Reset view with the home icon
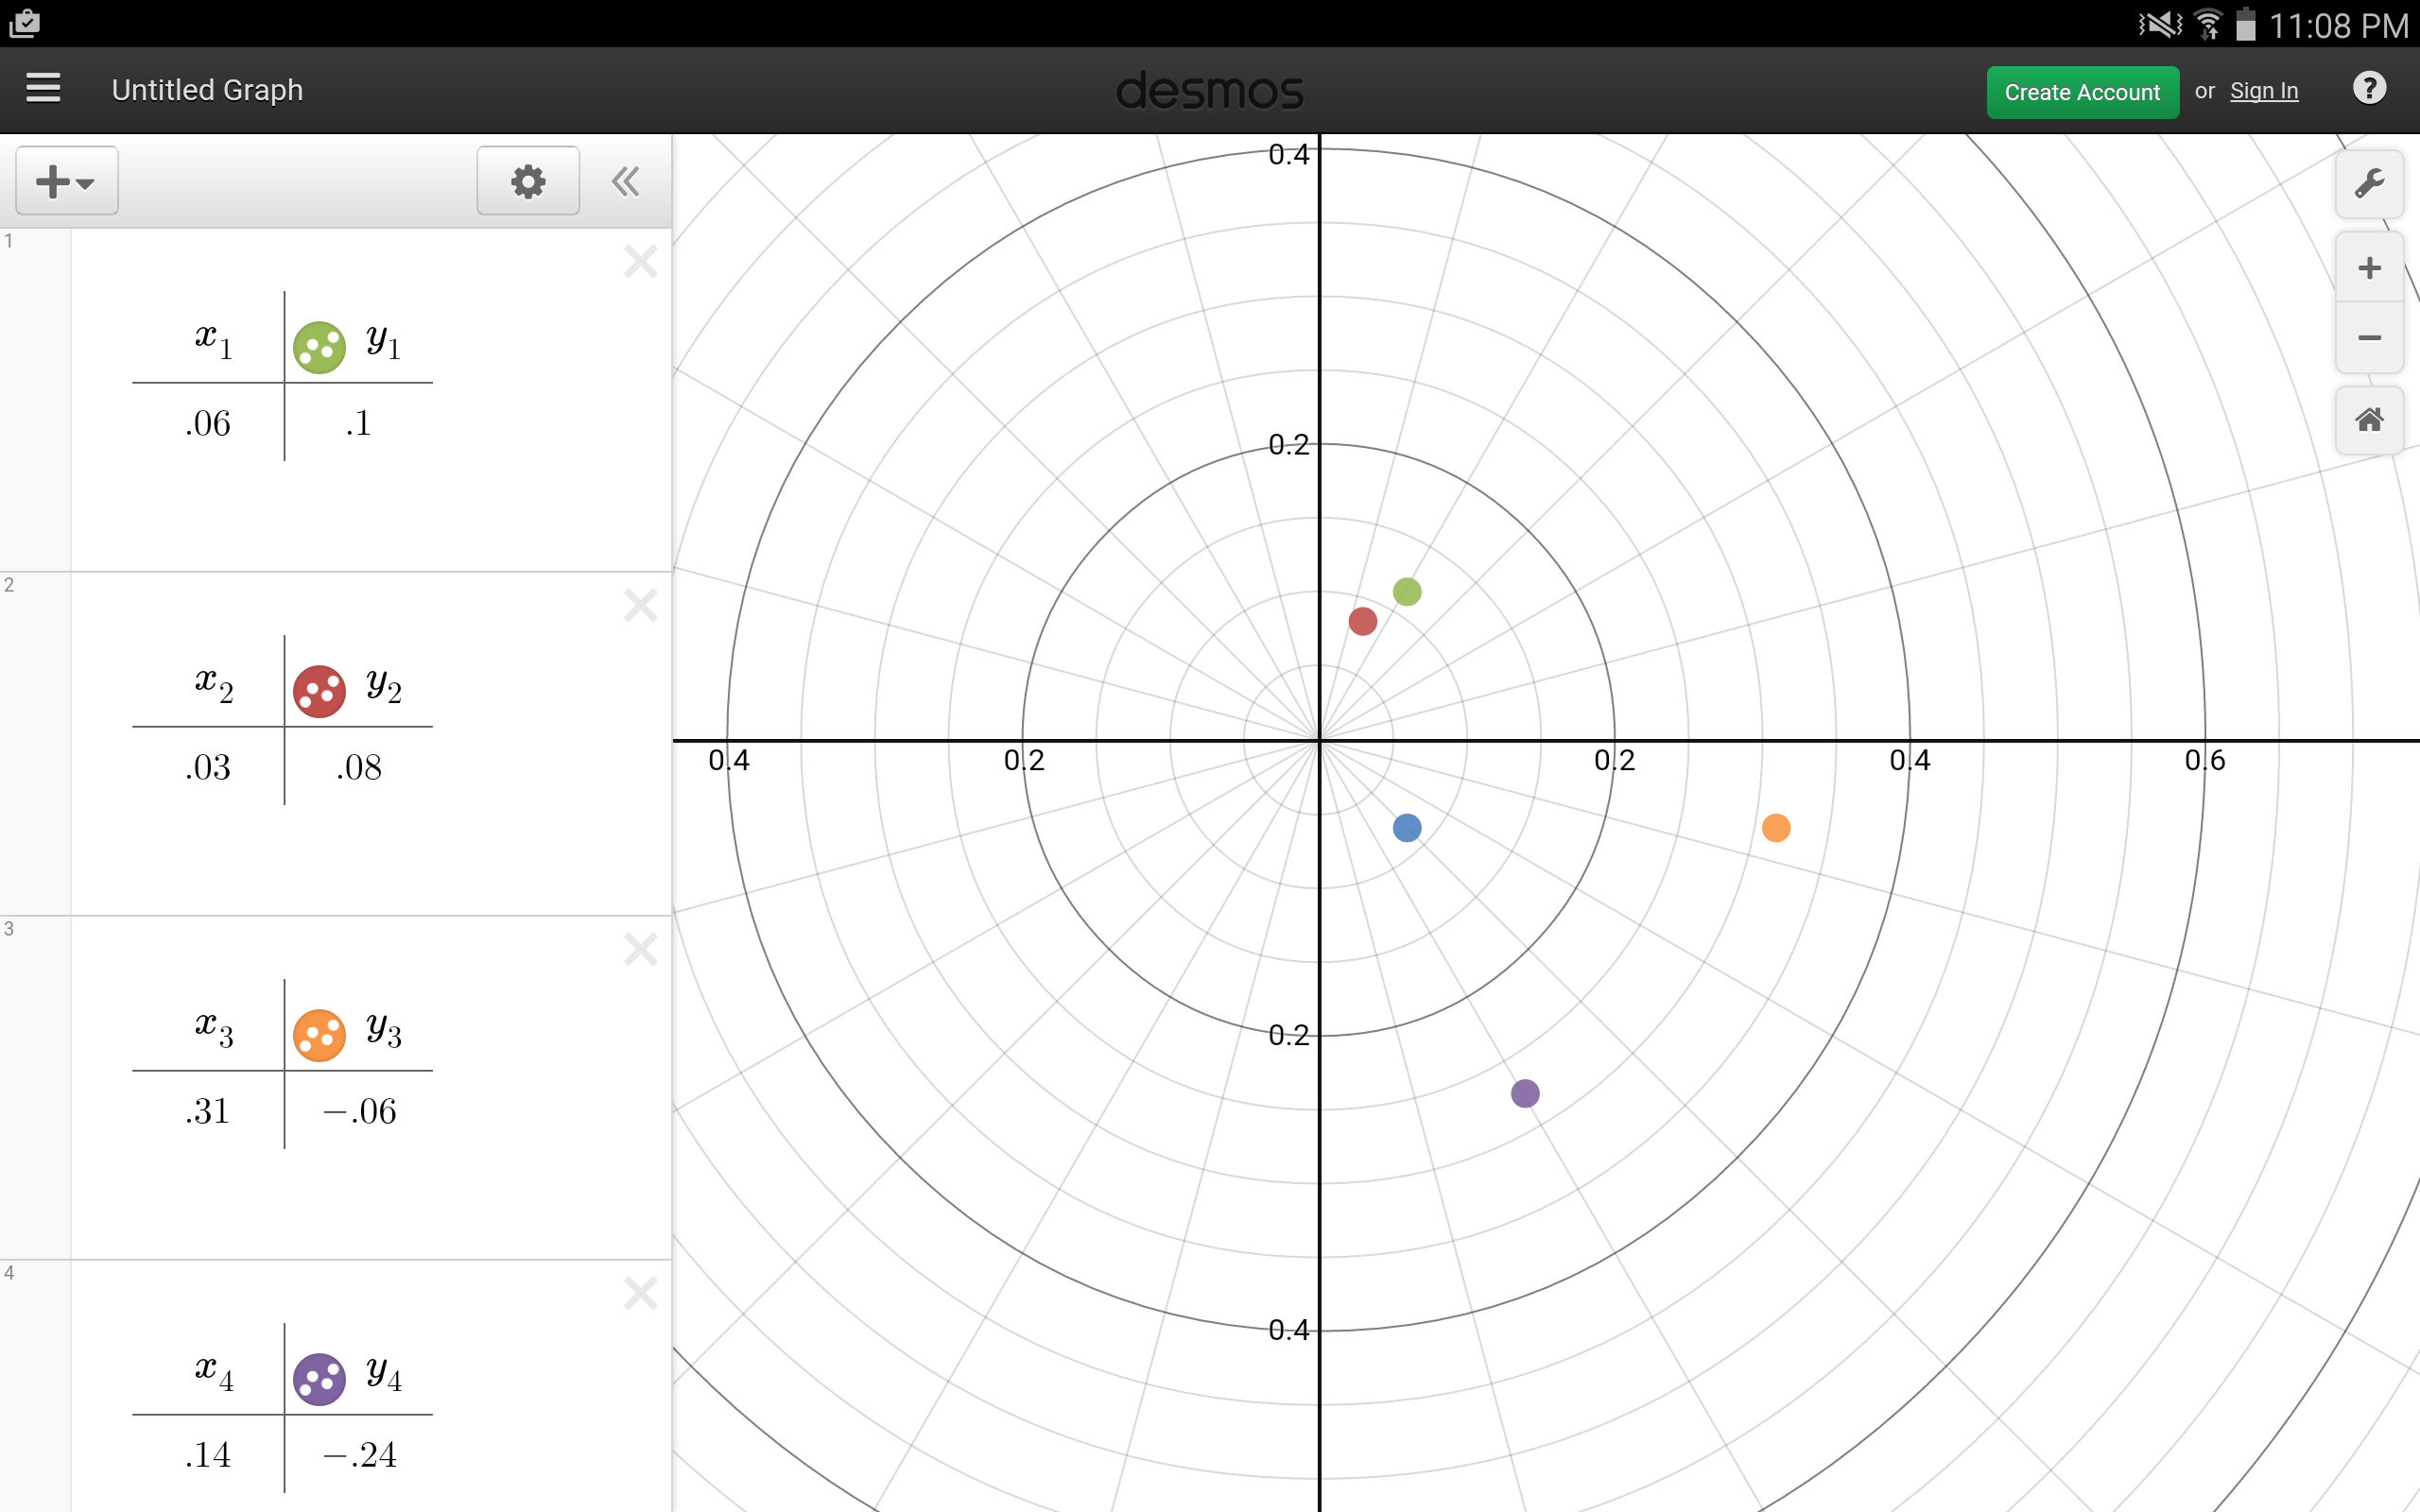This screenshot has height=1512, width=2420. click(x=2368, y=420)
